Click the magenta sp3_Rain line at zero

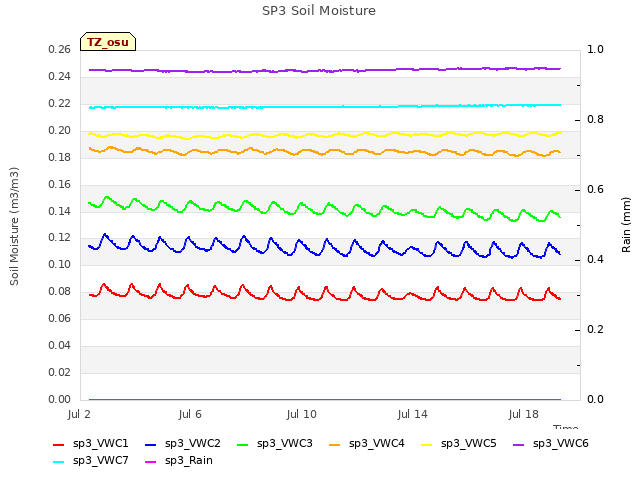point(325,400)
